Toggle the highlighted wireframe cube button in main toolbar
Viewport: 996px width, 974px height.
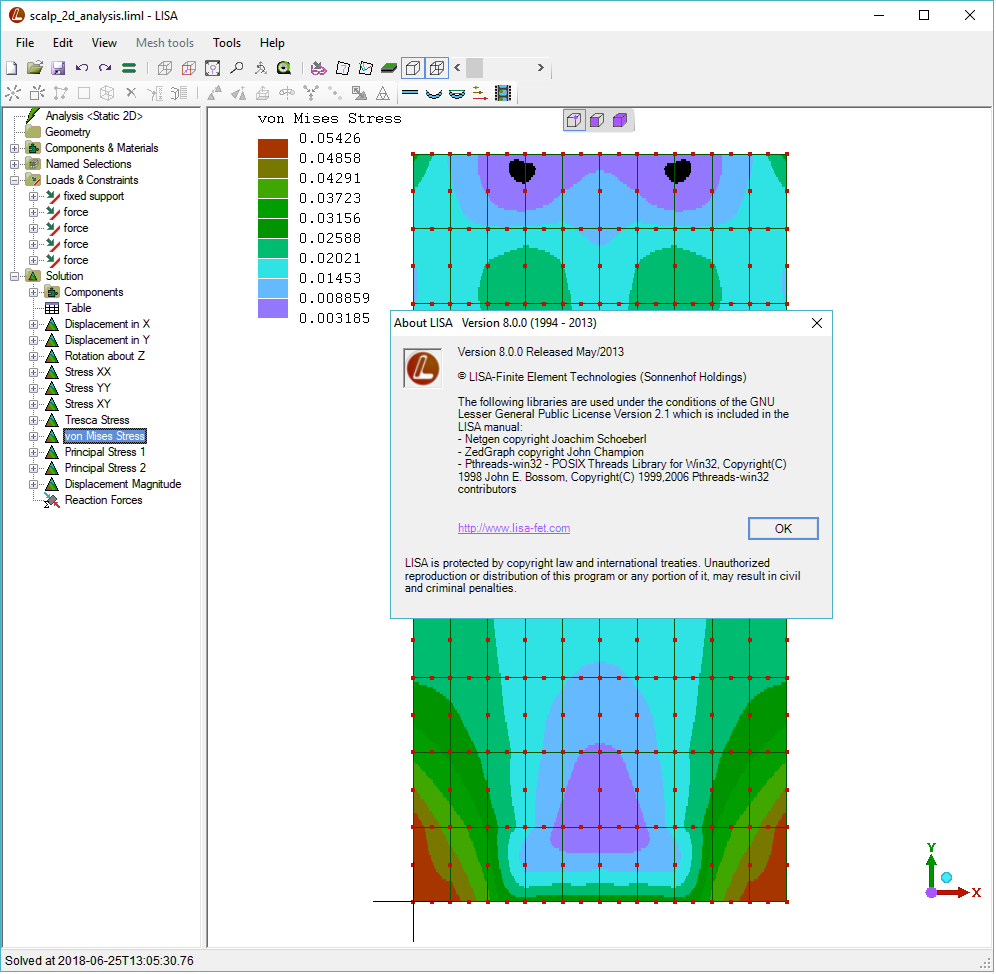436,68
